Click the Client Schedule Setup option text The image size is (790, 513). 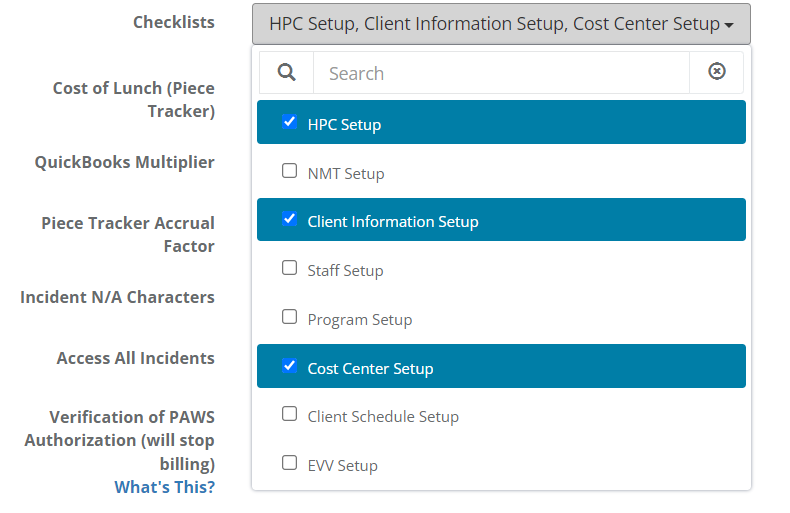pos(383,417)
